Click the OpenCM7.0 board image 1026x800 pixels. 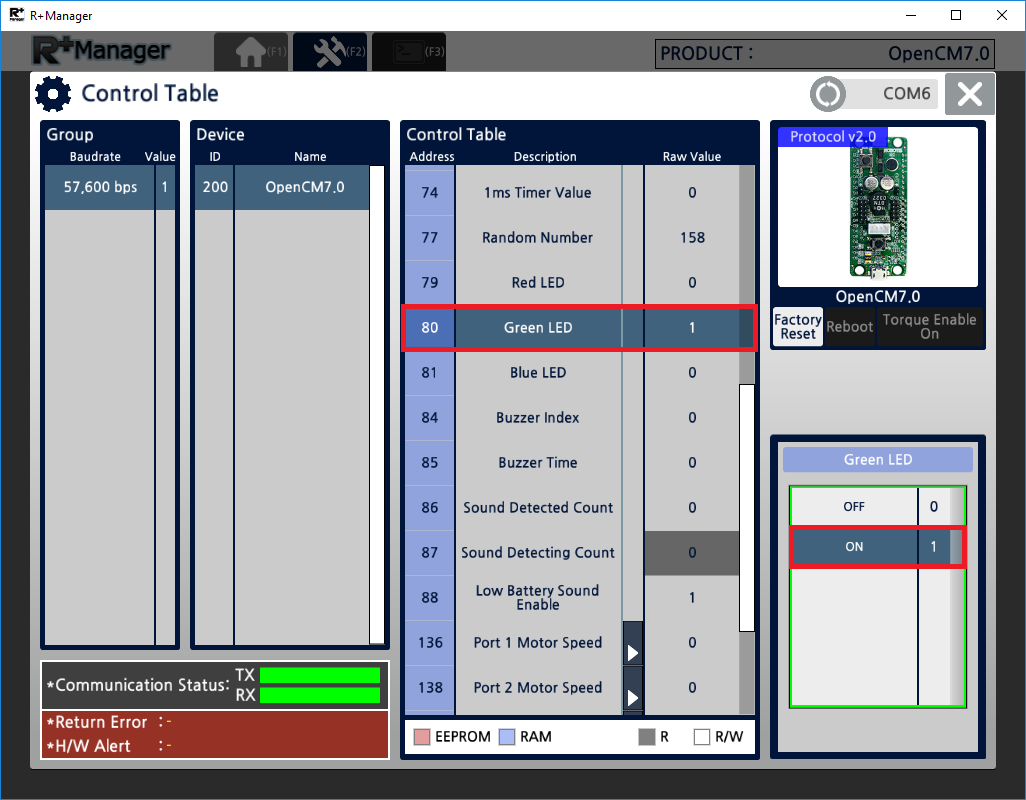pyautogui.click(x=877, y=208)
